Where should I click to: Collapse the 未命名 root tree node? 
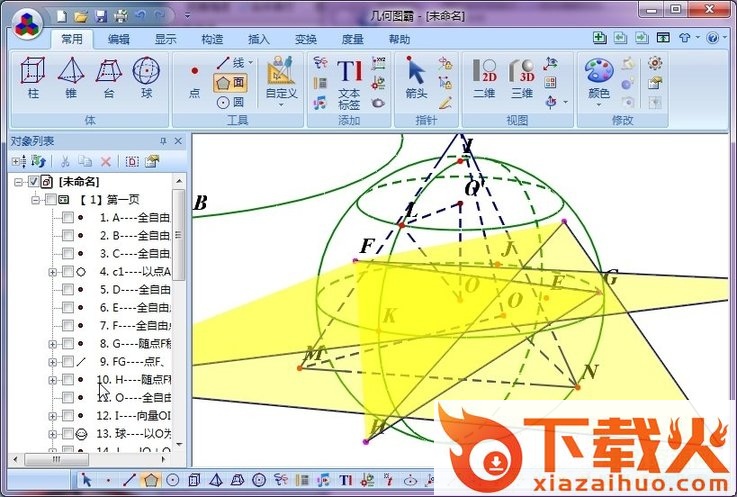point(18,181)
